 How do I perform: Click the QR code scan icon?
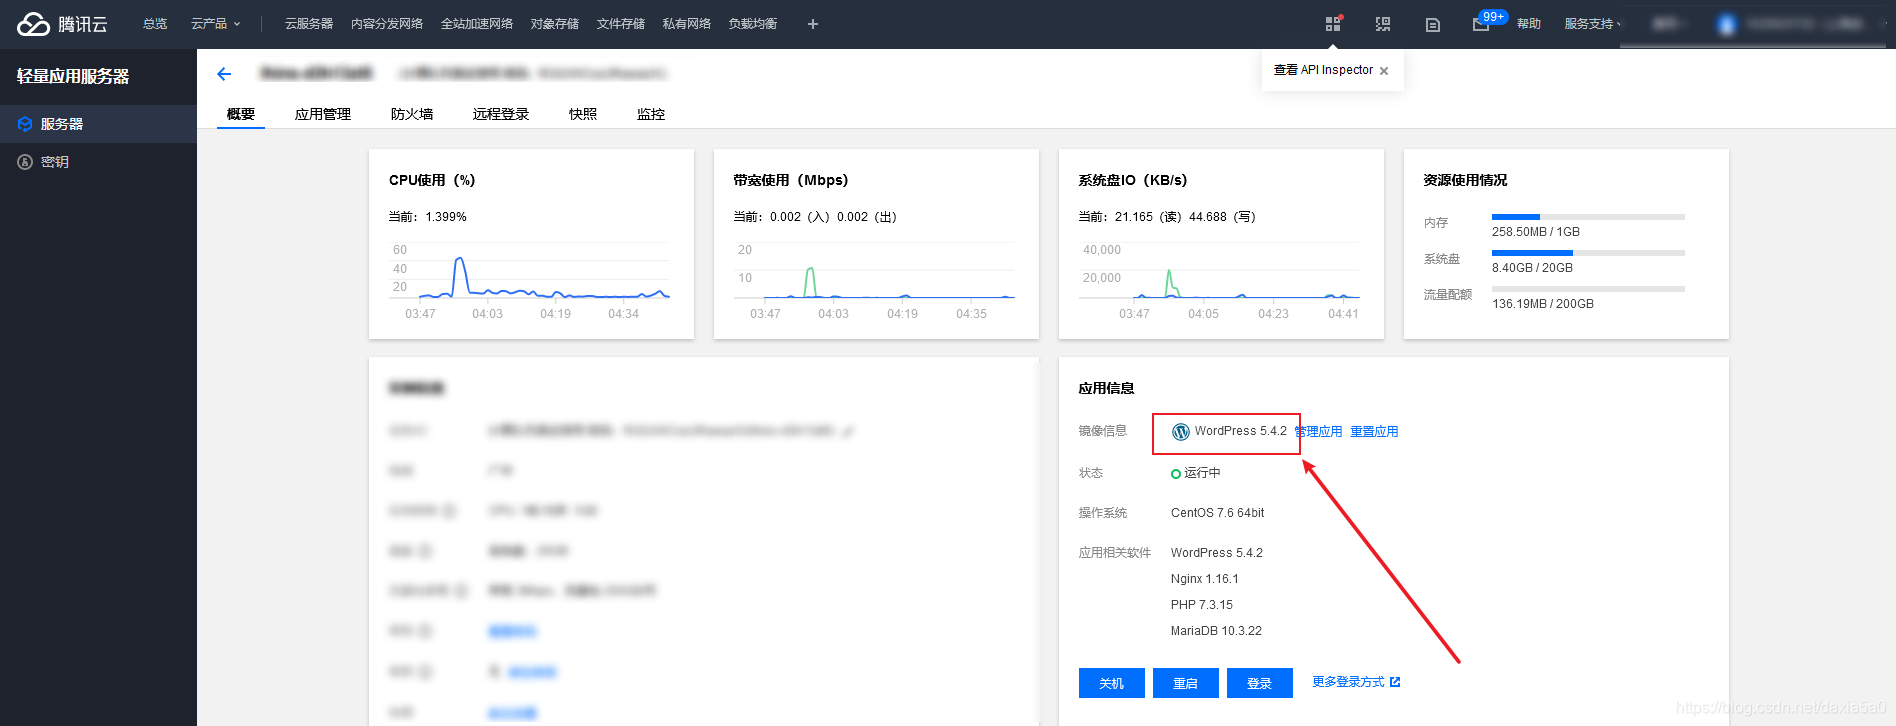(1383, 24)
